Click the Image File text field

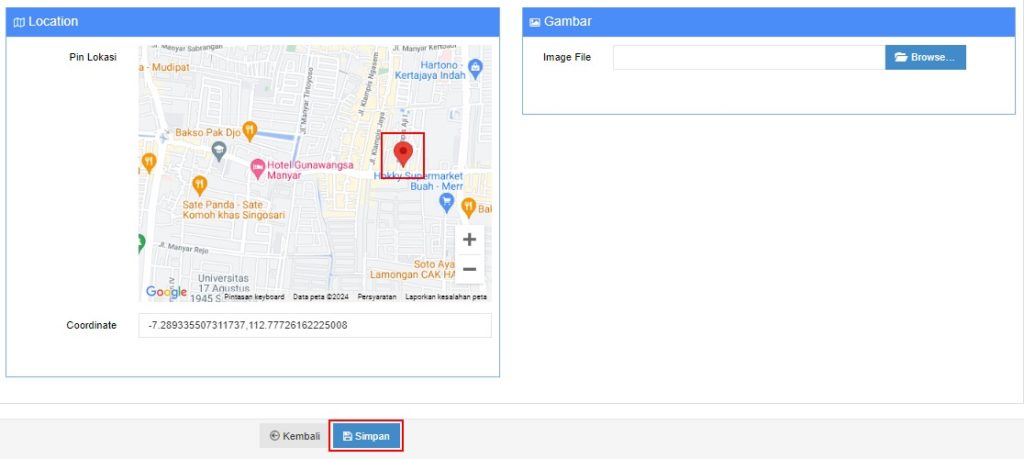749,57
